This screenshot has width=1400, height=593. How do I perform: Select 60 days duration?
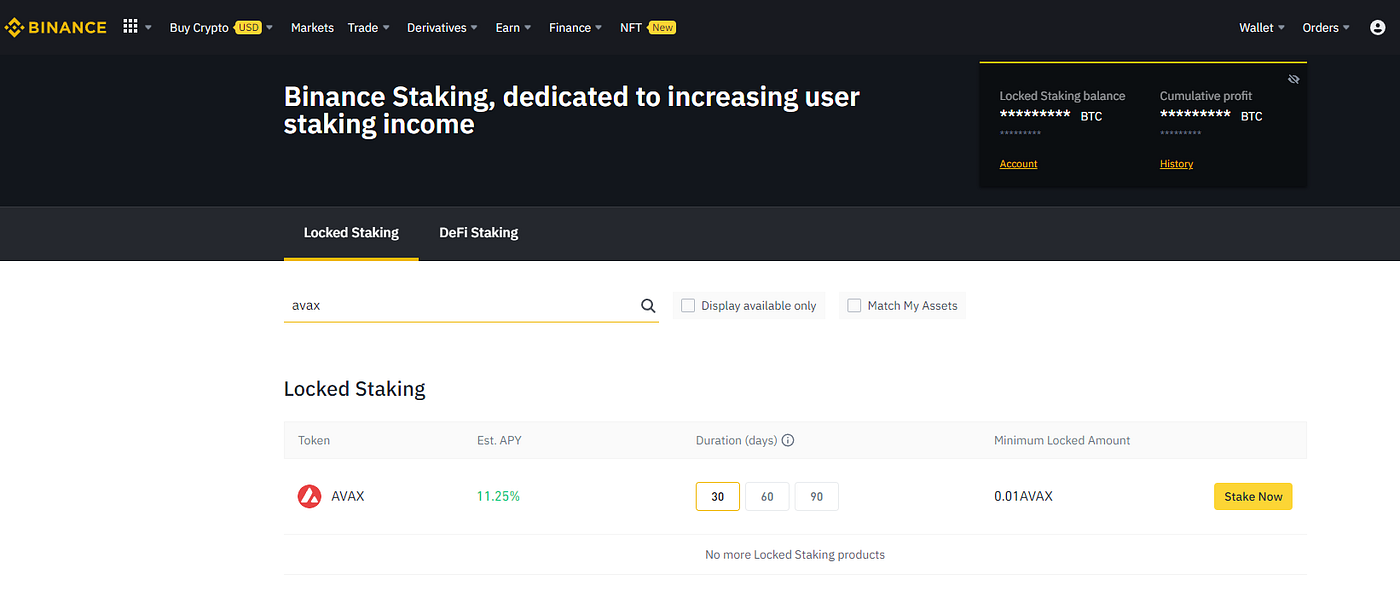coord(767,496)
